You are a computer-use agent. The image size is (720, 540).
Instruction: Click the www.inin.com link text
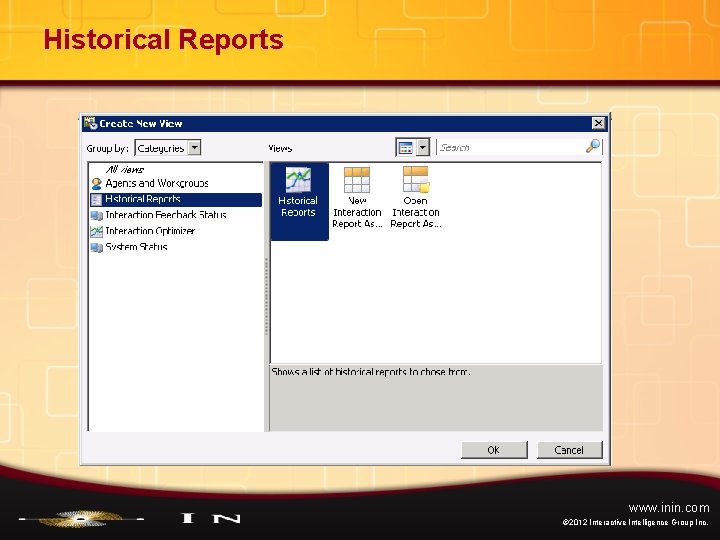click(x=669, y=508)
